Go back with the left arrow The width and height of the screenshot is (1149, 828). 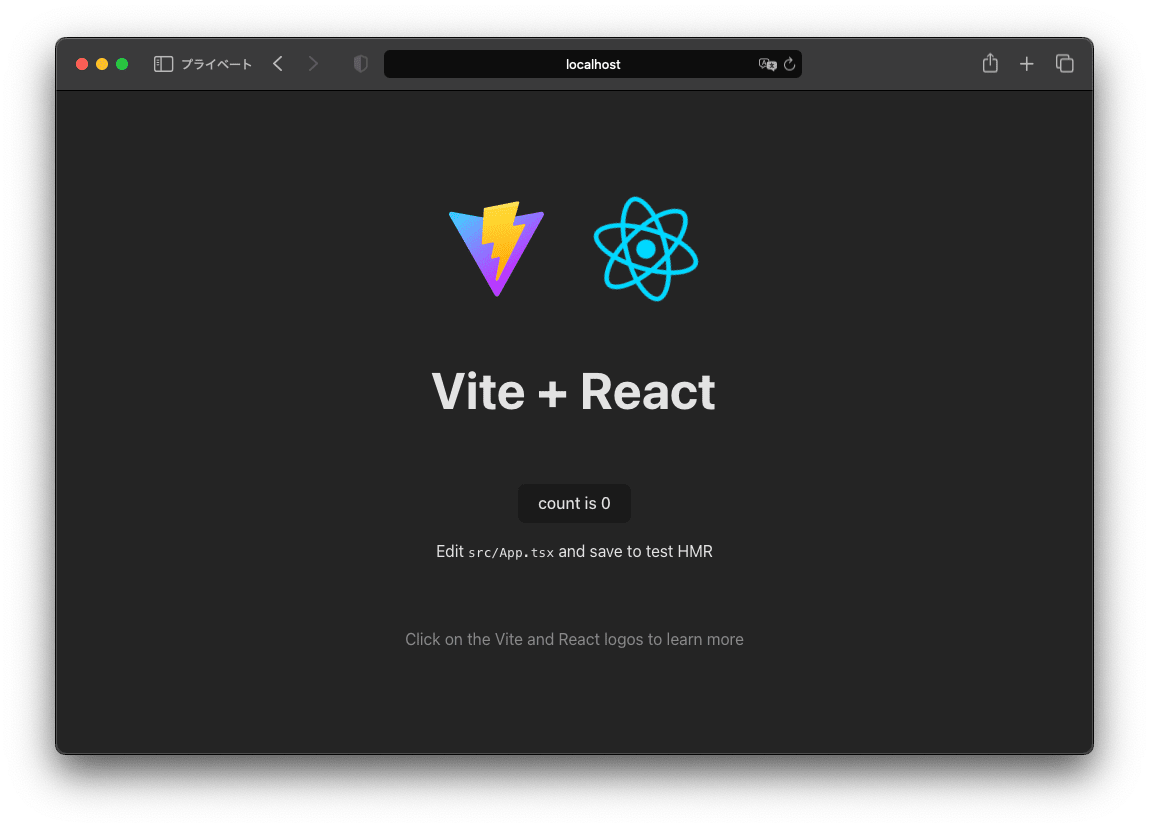pyautogui.click(x=278, y=64)
